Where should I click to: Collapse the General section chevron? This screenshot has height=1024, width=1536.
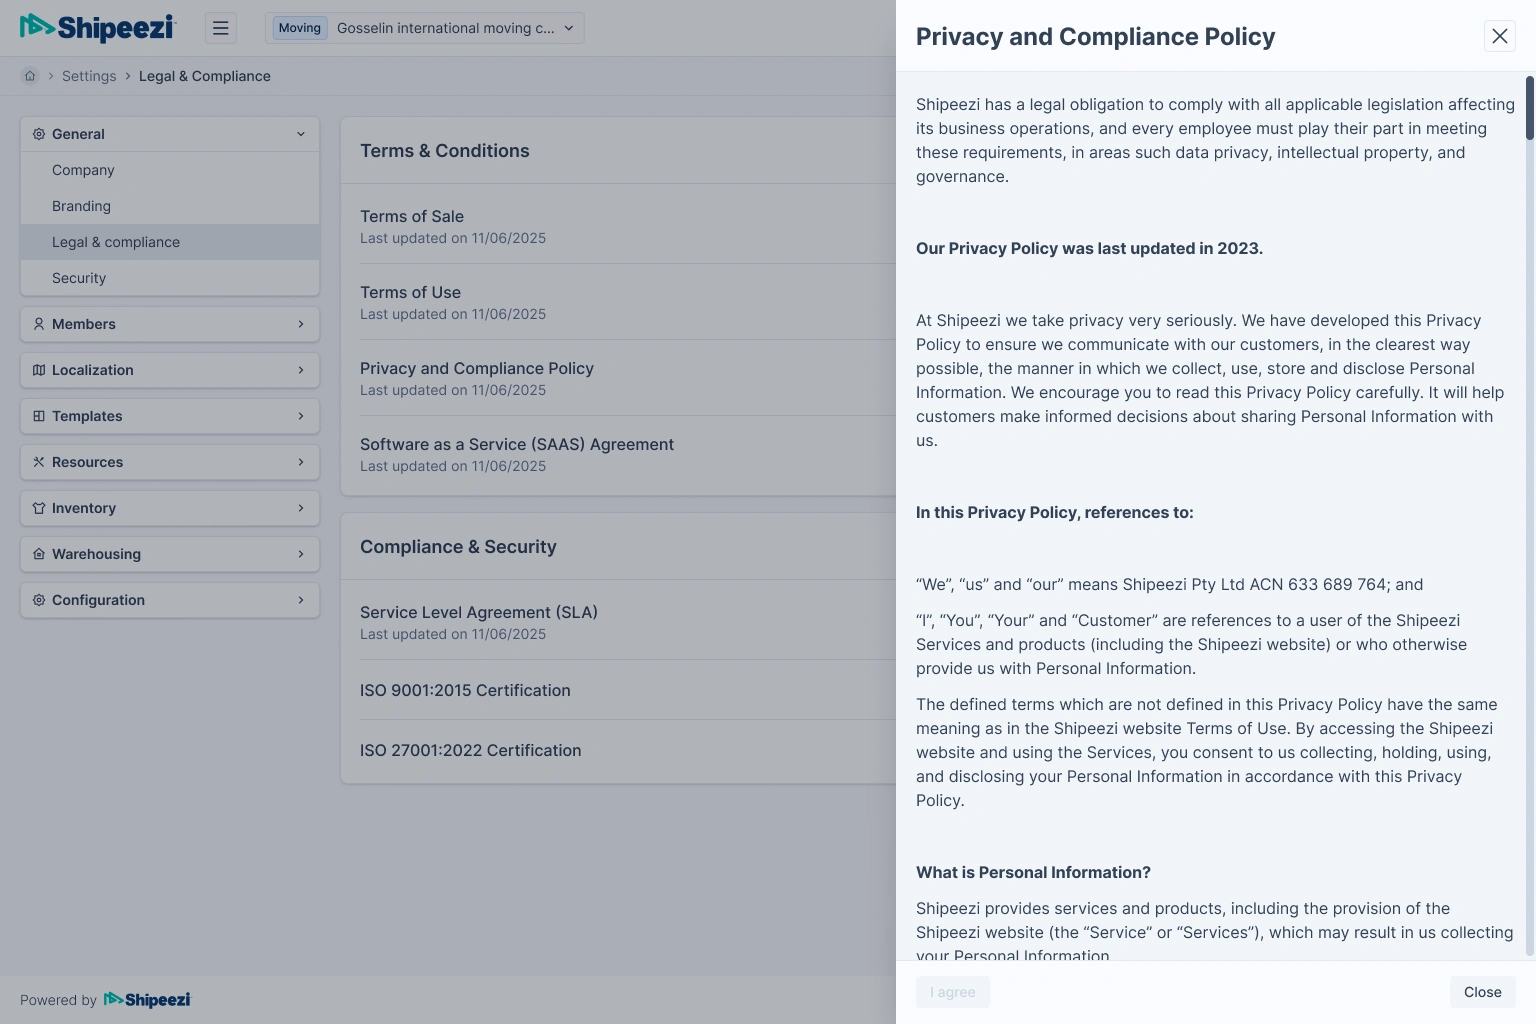point(301,134)
